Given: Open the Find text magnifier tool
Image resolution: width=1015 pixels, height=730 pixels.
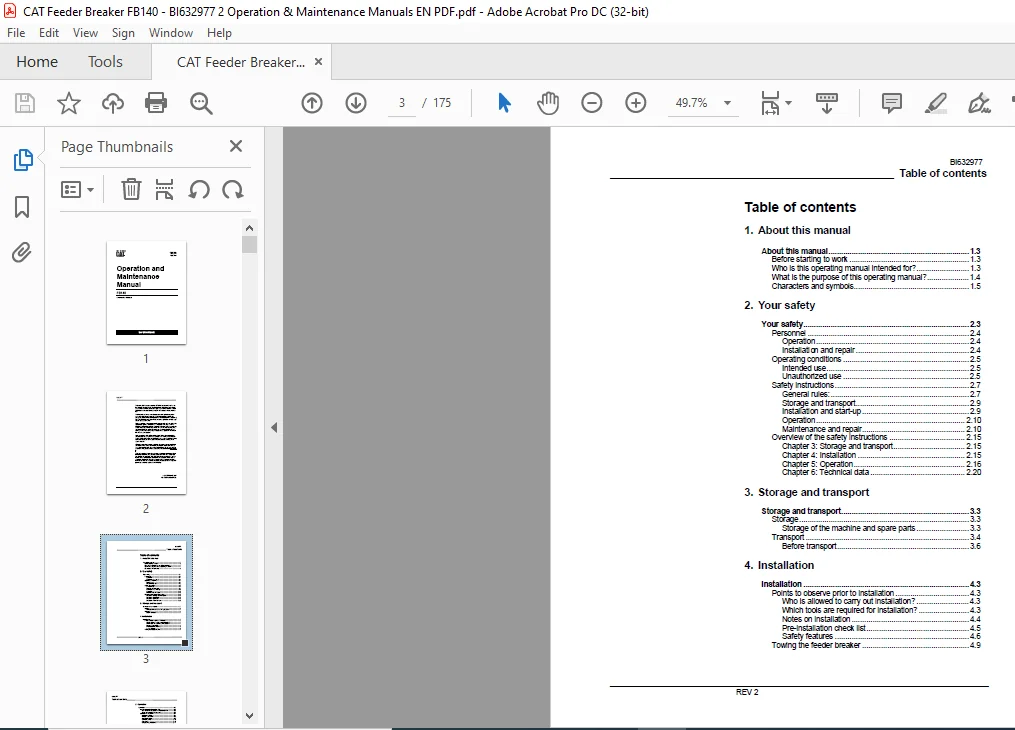Looking at the screenshot, I should click(x=201, y=103).
